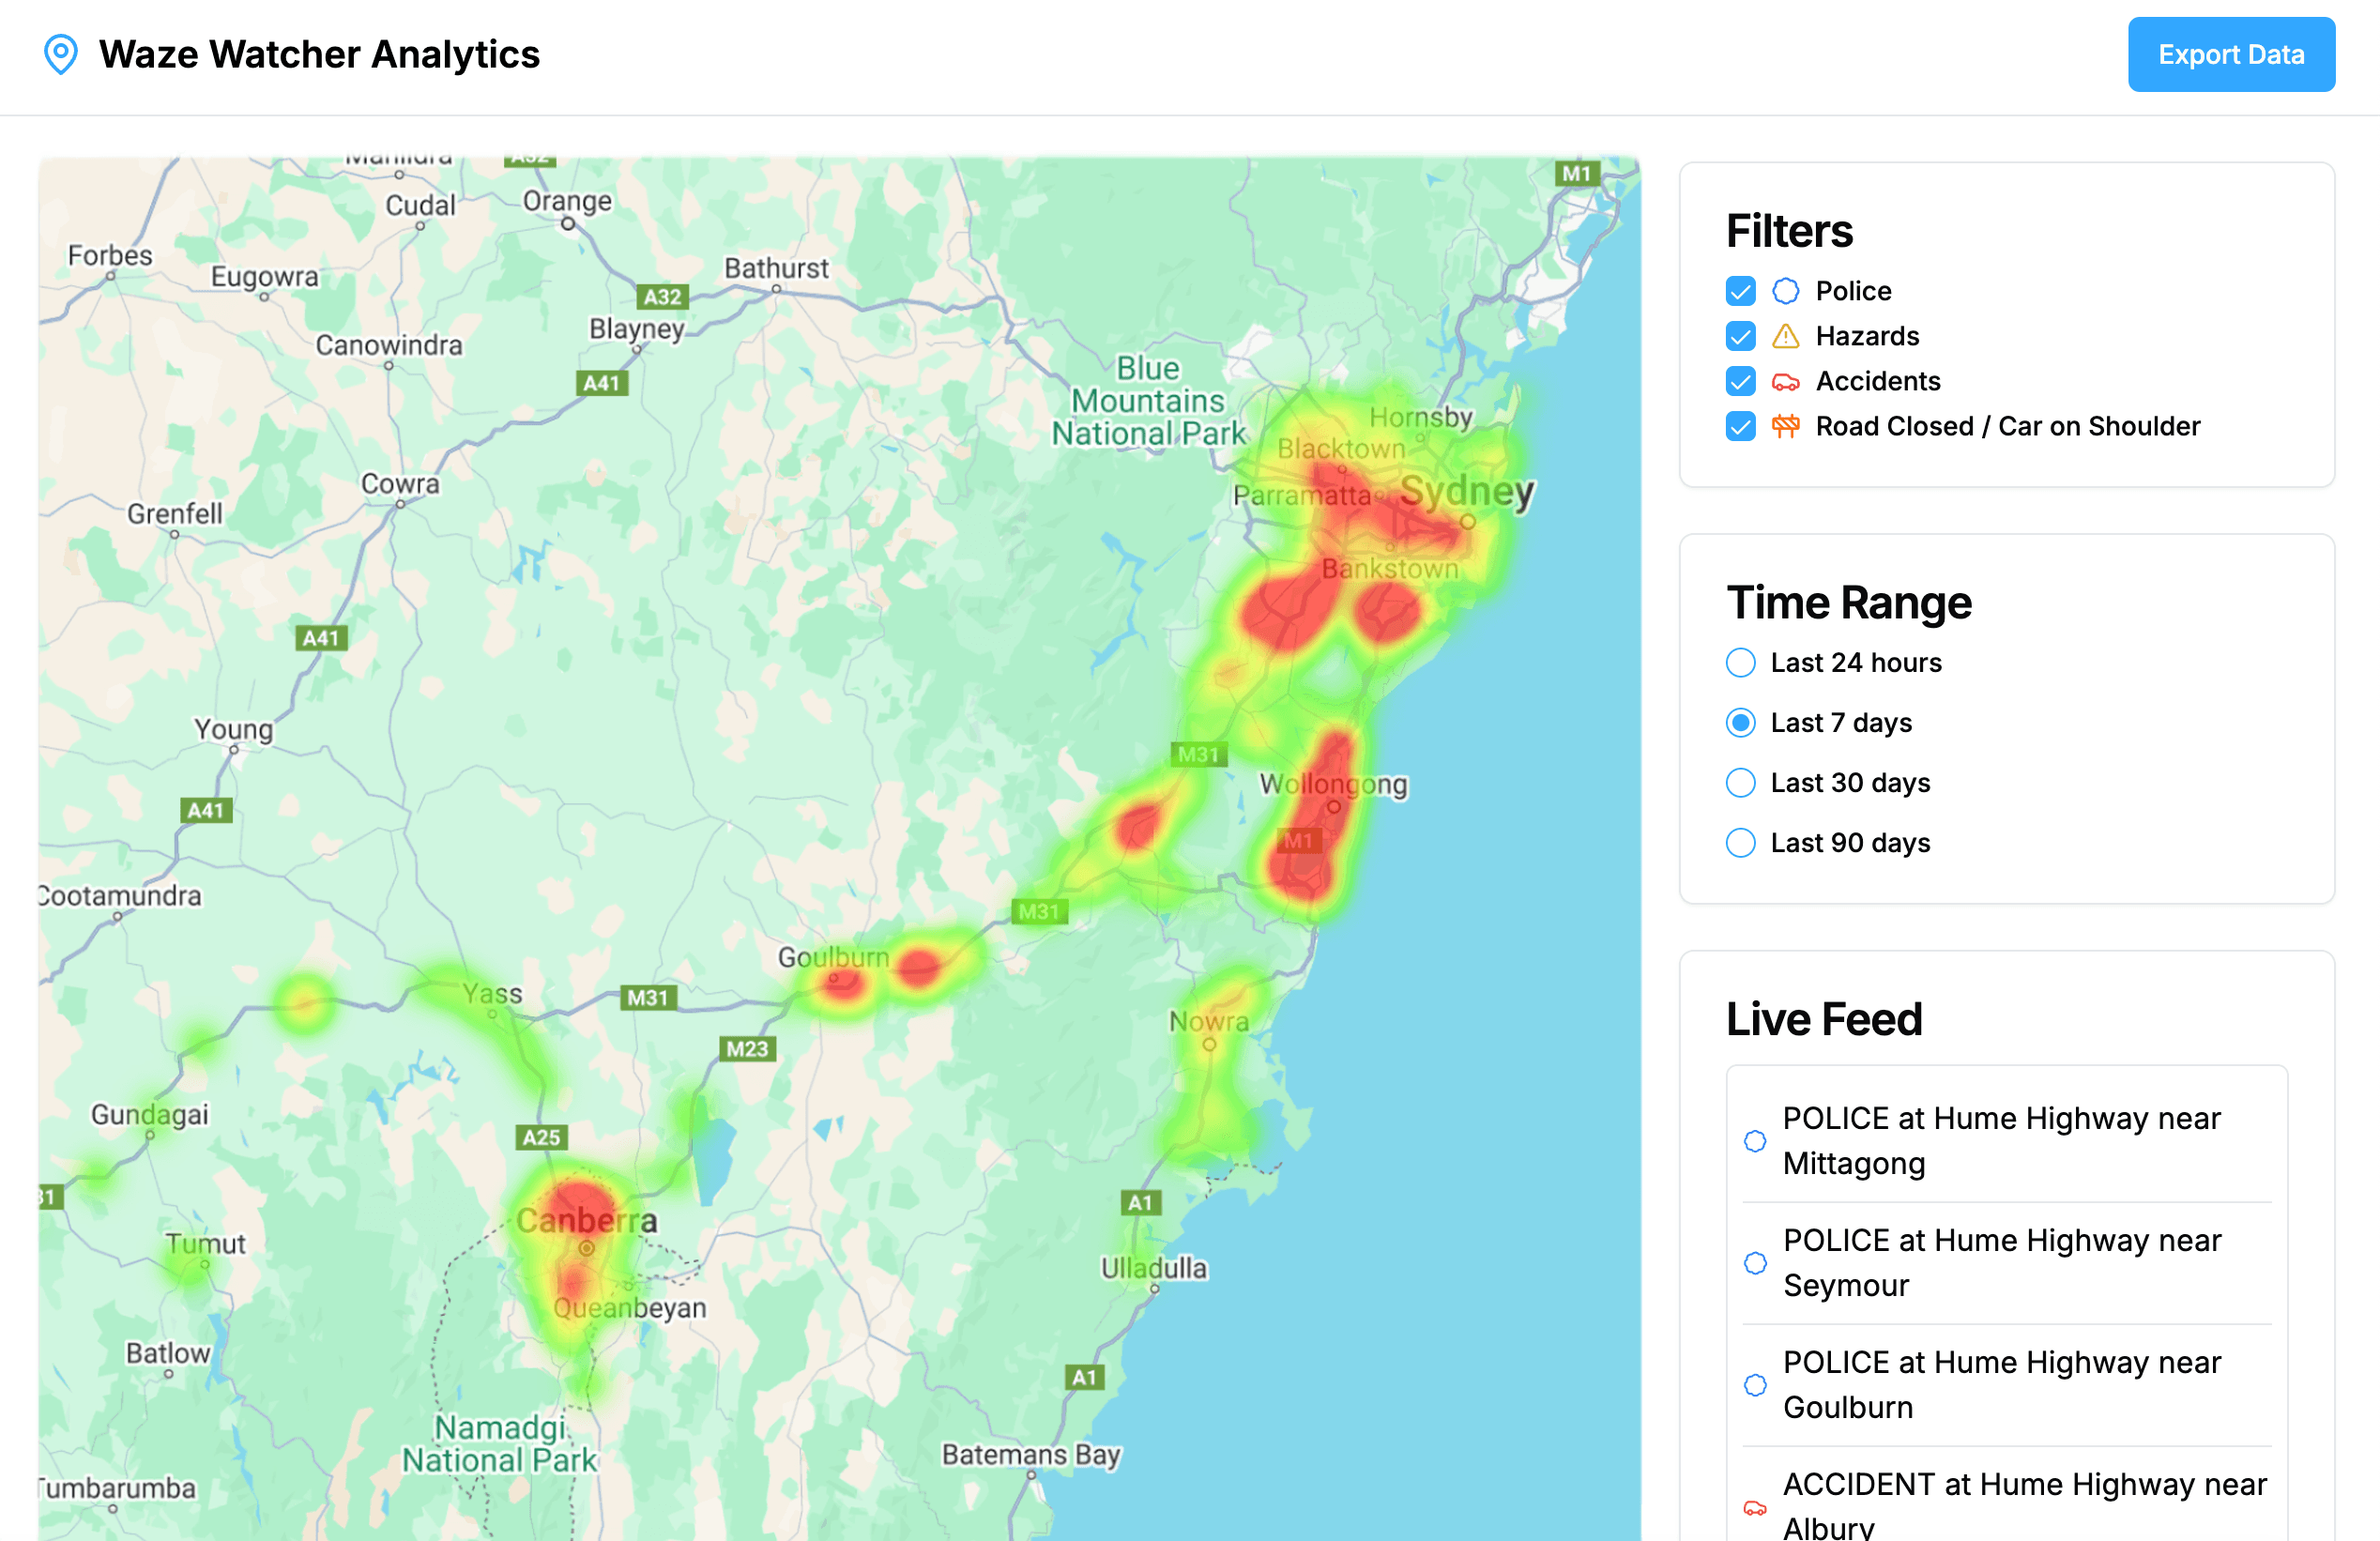Click the A32 road shield near Blayney

[662, 297]
